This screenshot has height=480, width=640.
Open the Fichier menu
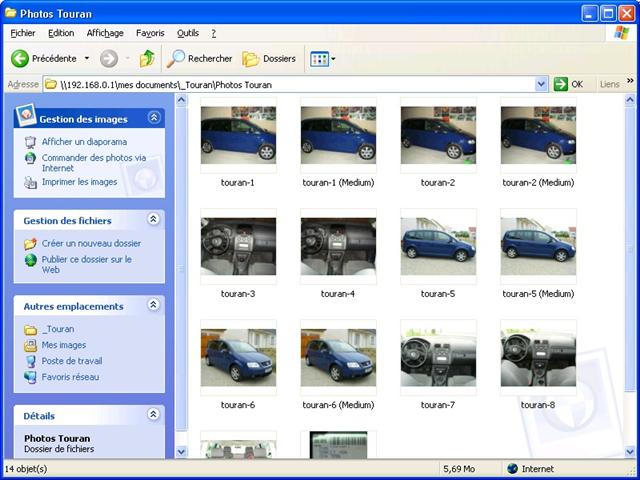tap(23, 33)
